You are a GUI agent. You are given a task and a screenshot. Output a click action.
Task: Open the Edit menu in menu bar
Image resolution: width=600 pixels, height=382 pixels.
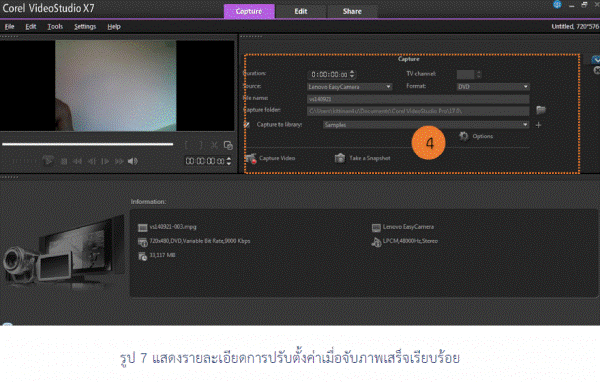(x=31, y=26)
